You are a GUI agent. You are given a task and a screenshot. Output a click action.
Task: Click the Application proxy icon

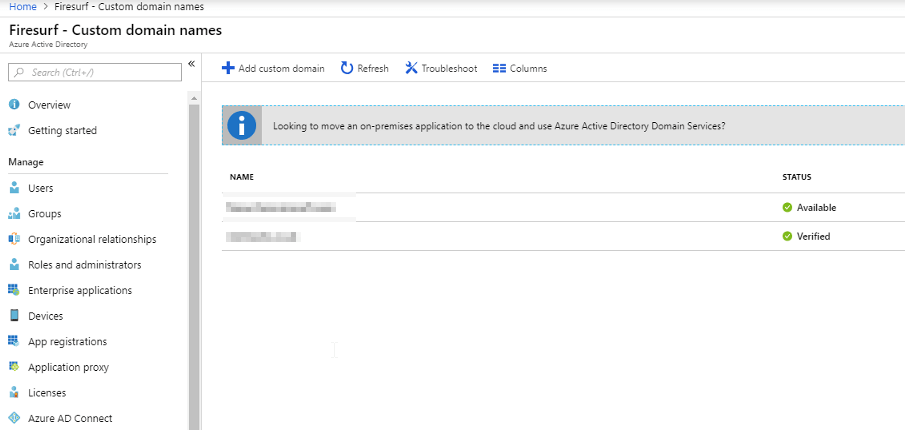[15, 367]
